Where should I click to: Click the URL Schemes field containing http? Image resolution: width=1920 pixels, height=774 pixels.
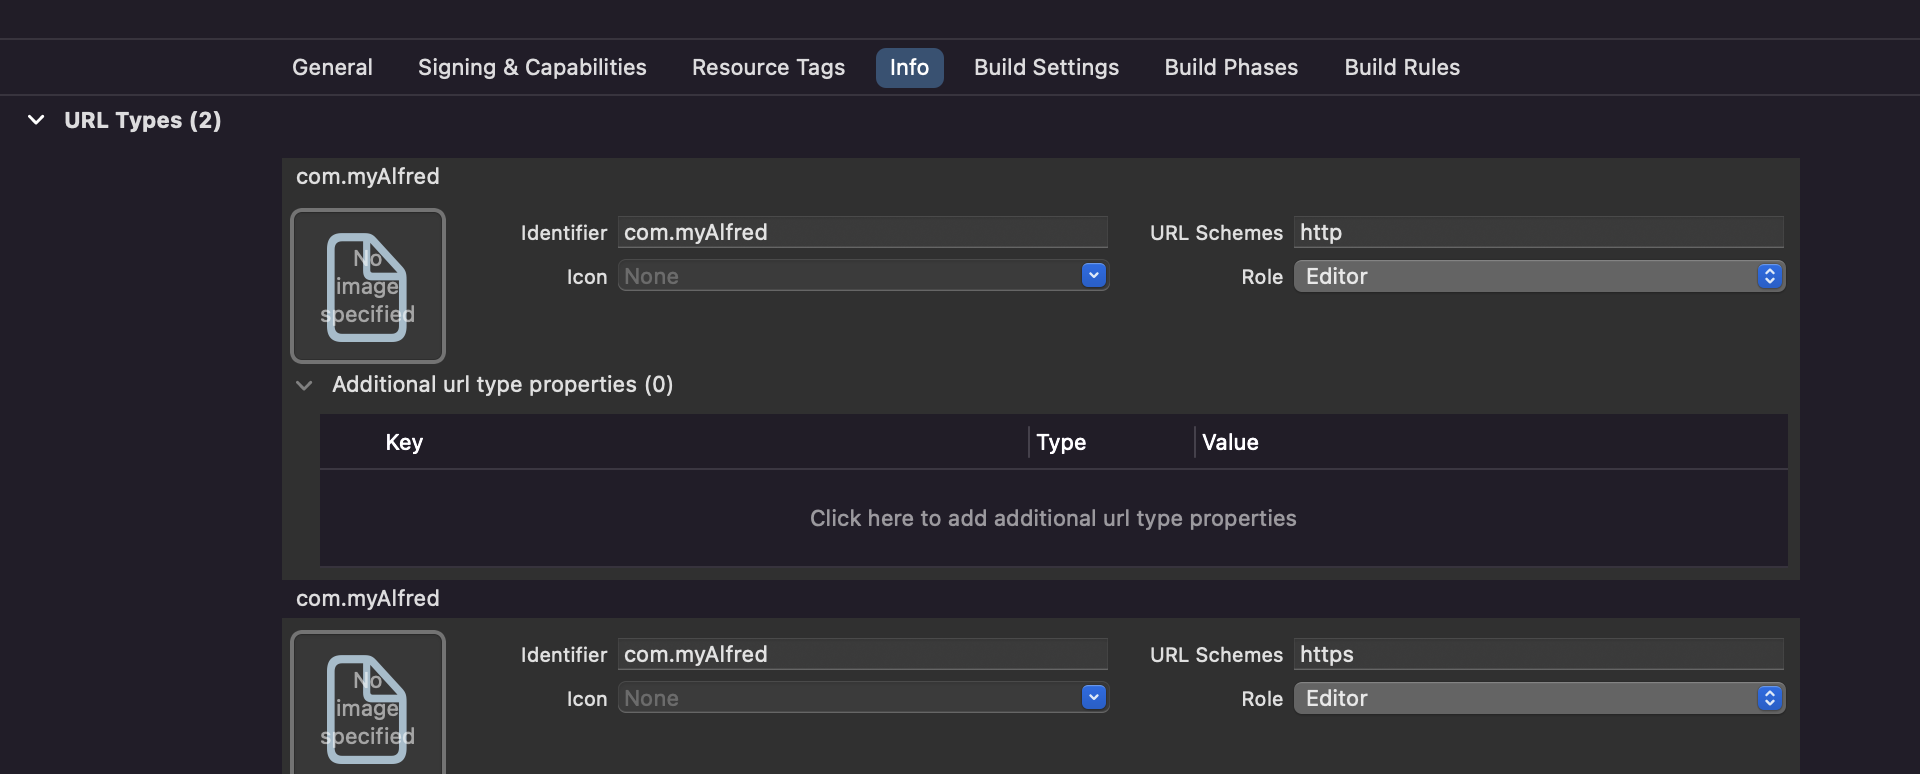1538,233
